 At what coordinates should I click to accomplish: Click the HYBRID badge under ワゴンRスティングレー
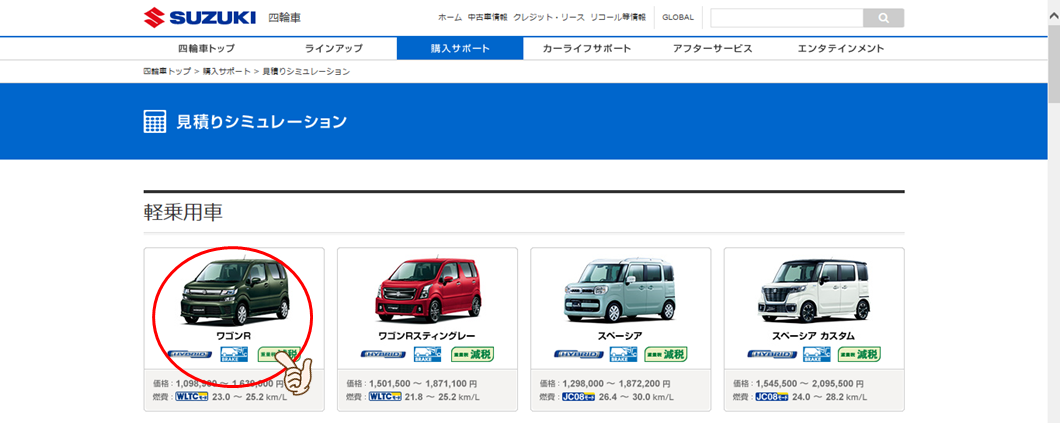[x=383, y=354]
